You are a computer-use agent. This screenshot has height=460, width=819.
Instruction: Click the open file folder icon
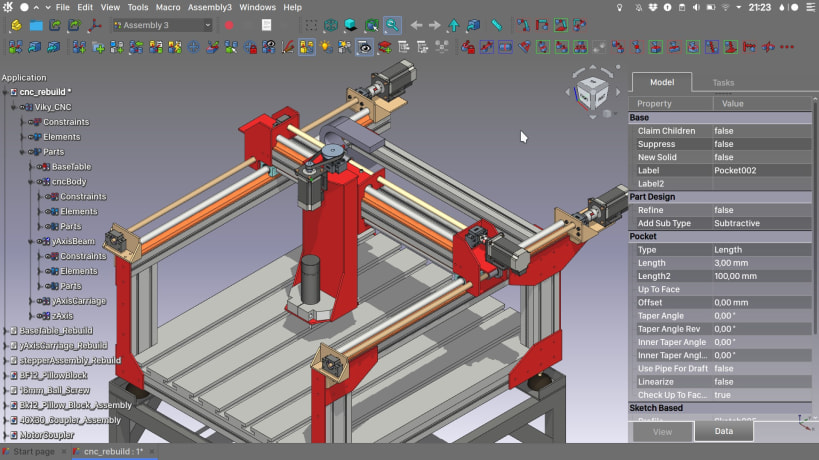coord(37,25)
